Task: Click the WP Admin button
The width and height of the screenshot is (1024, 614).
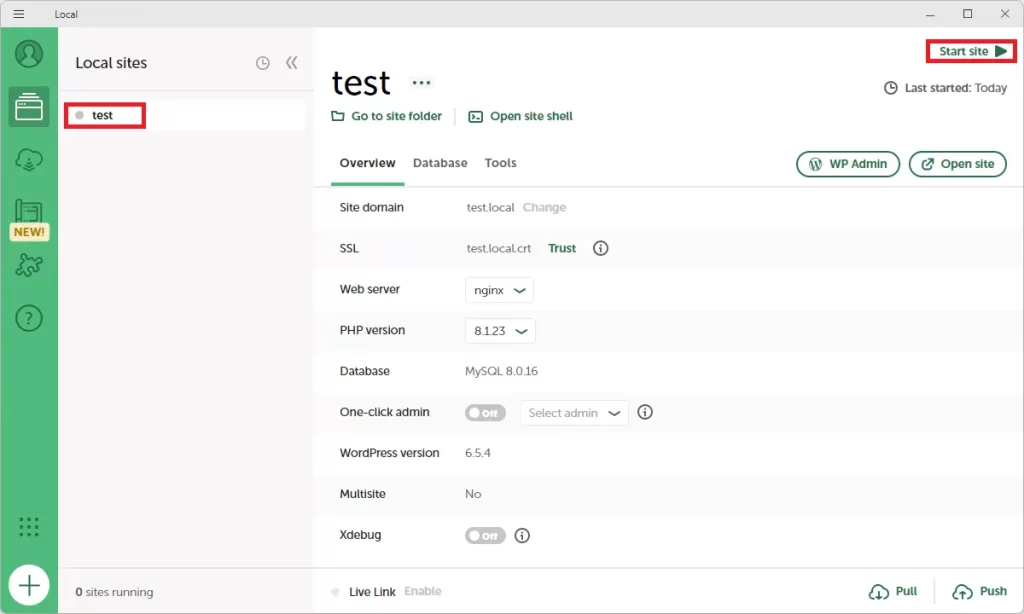Action: click(x=848, y=164)
